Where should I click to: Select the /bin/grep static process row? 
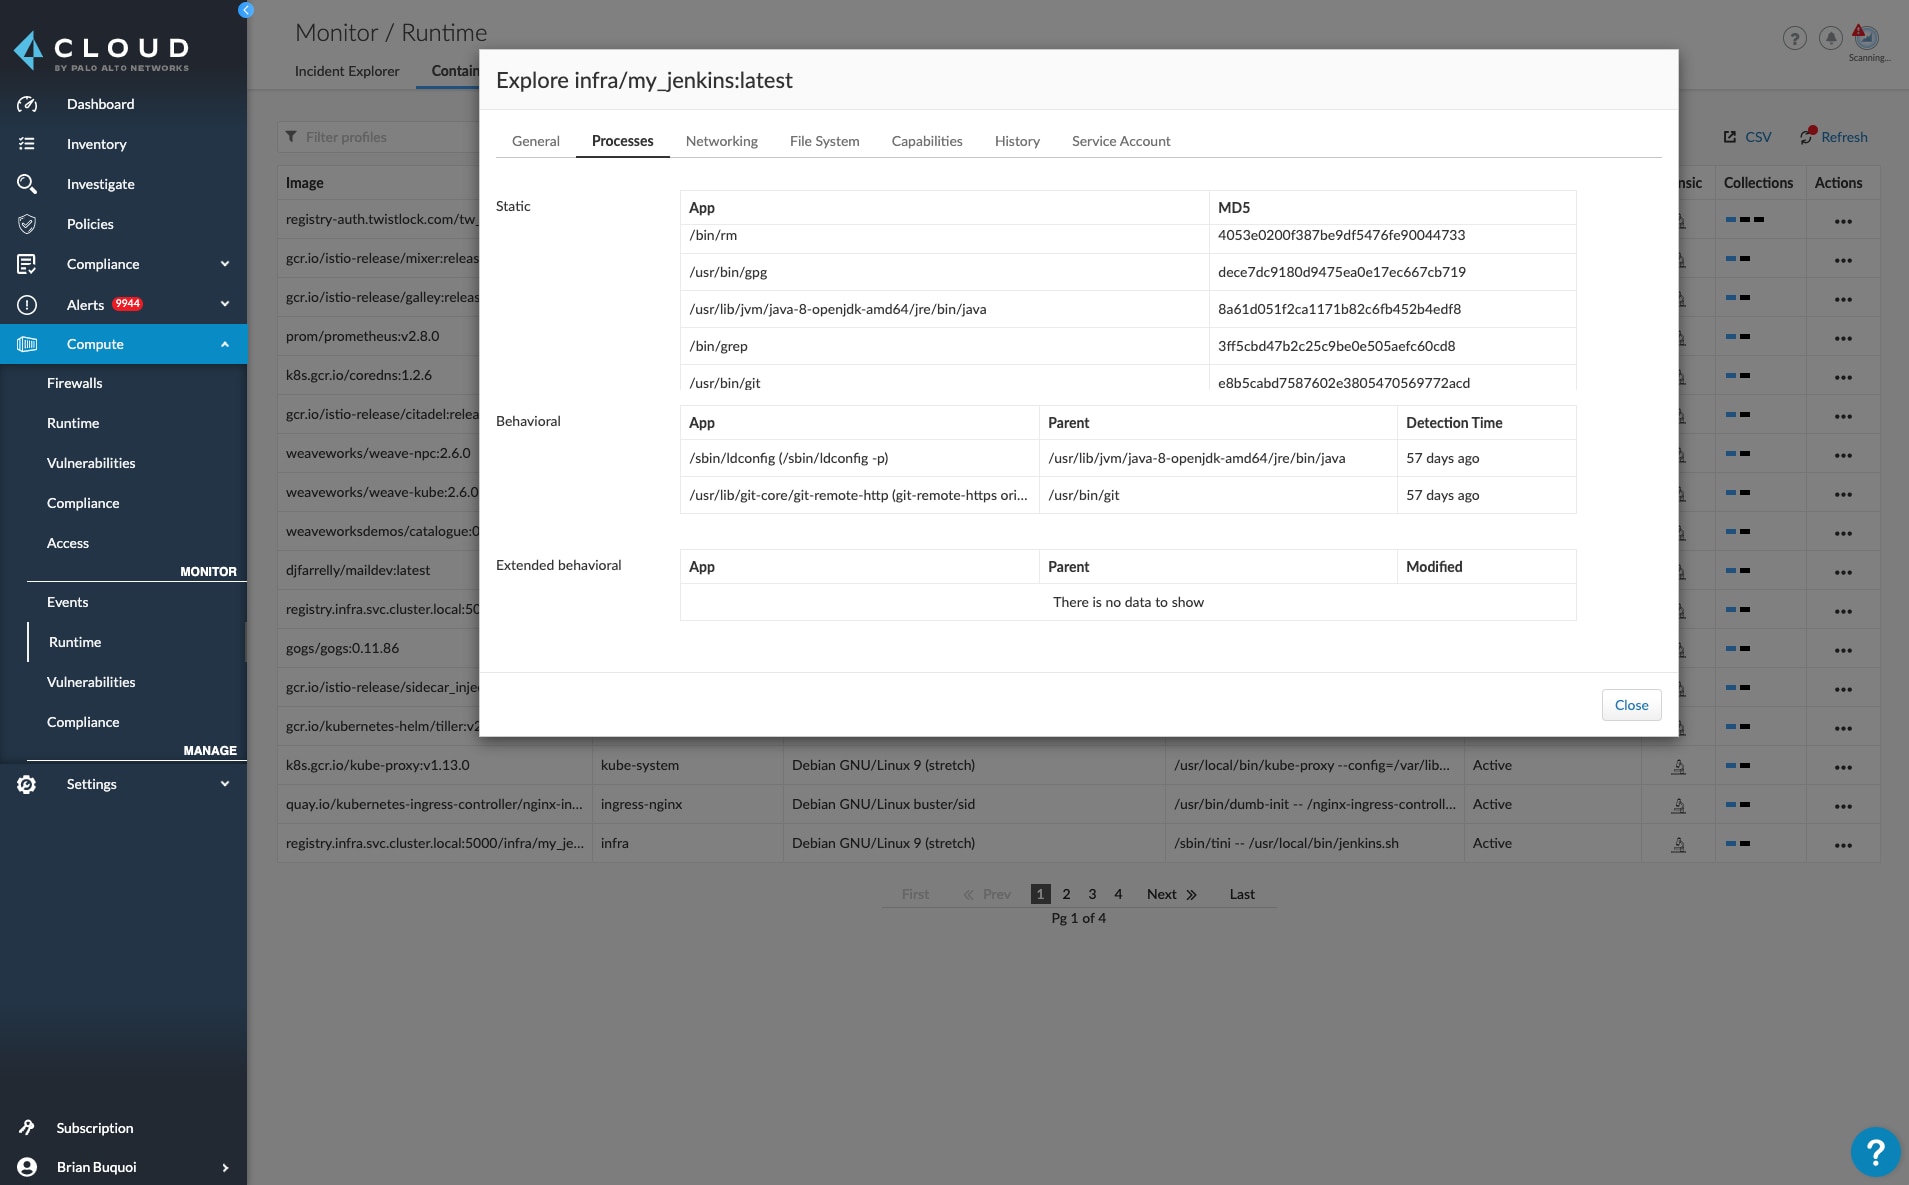(1128, 346)
